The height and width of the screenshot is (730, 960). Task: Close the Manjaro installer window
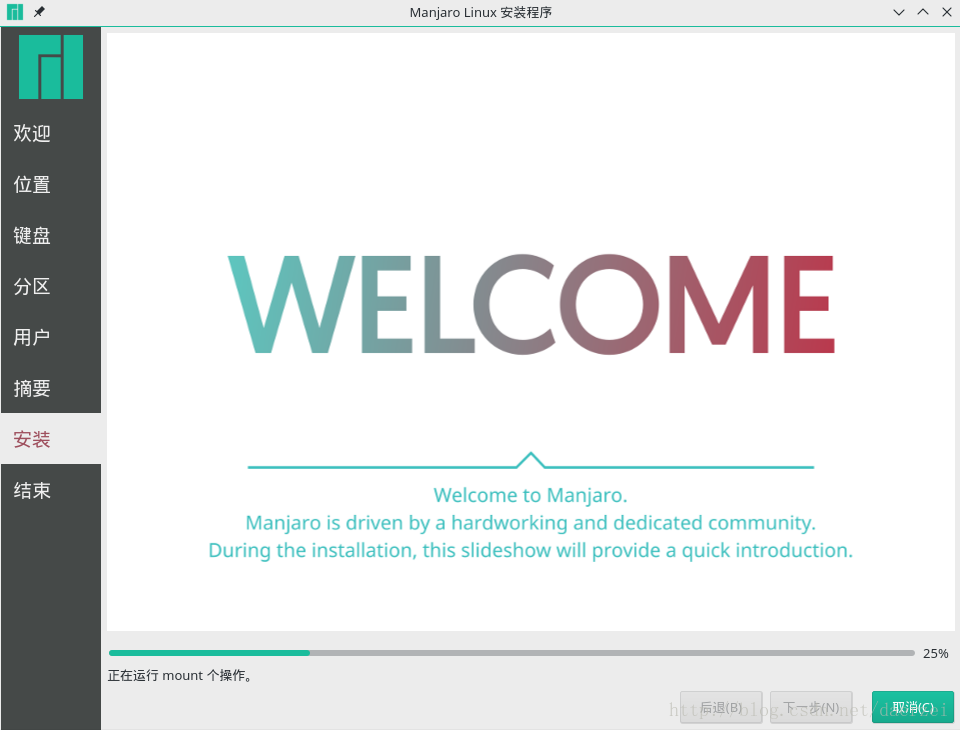pos(947,12)
